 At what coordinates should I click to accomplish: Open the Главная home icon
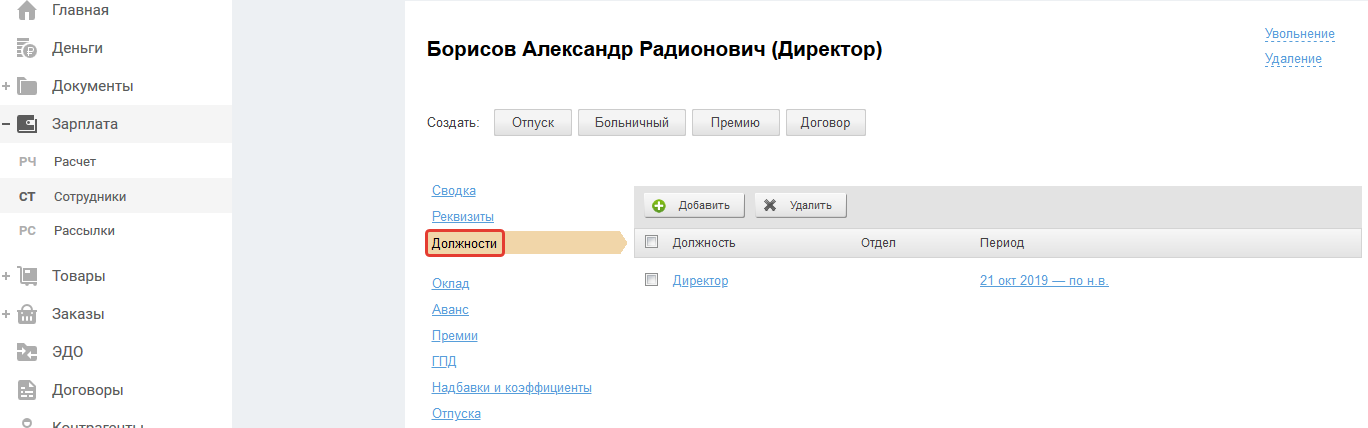27,10
